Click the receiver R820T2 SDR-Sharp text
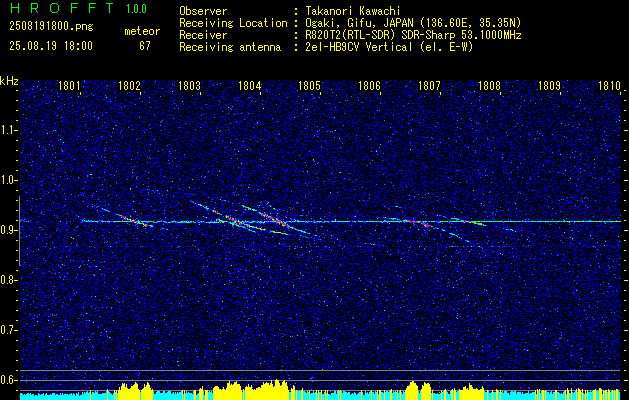 (414, 35)
